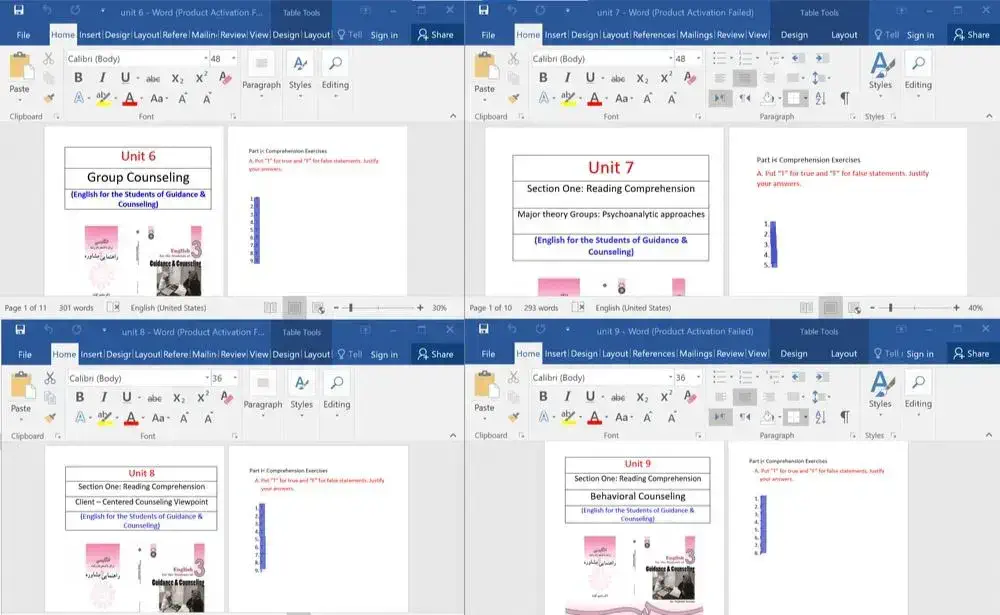Click Bold in the unit 6 window
This screenshot has height=615, width=1000.
(77, 78)
